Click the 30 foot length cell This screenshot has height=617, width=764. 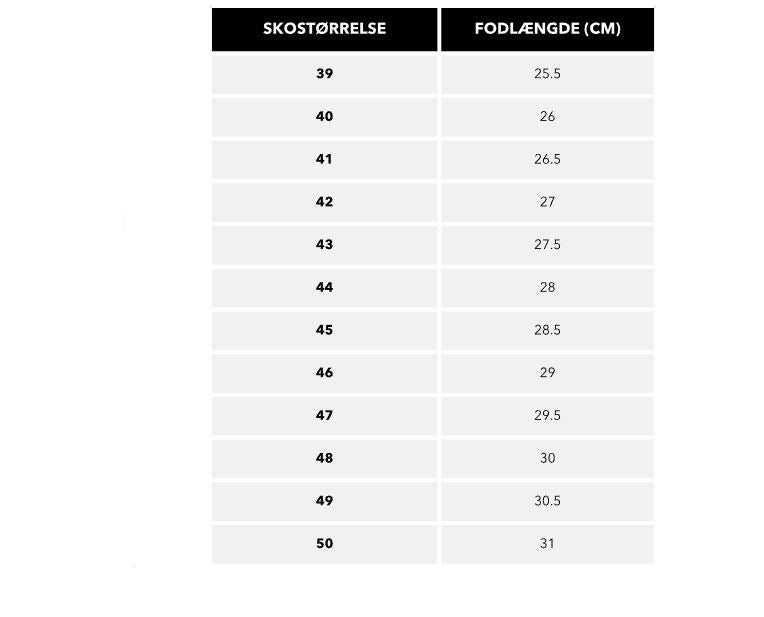(547, 458)
